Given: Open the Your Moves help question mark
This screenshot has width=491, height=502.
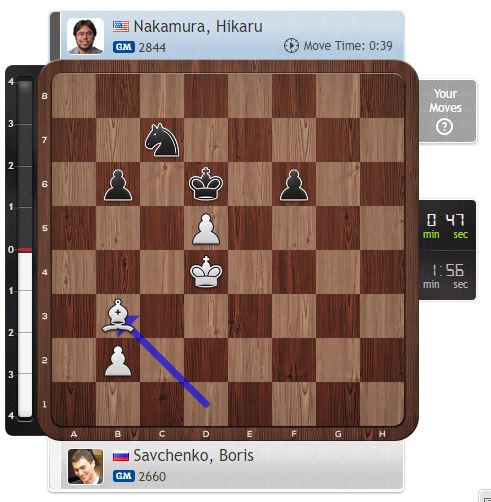Looking at the screenshot, I should click(x=445, y=127).
